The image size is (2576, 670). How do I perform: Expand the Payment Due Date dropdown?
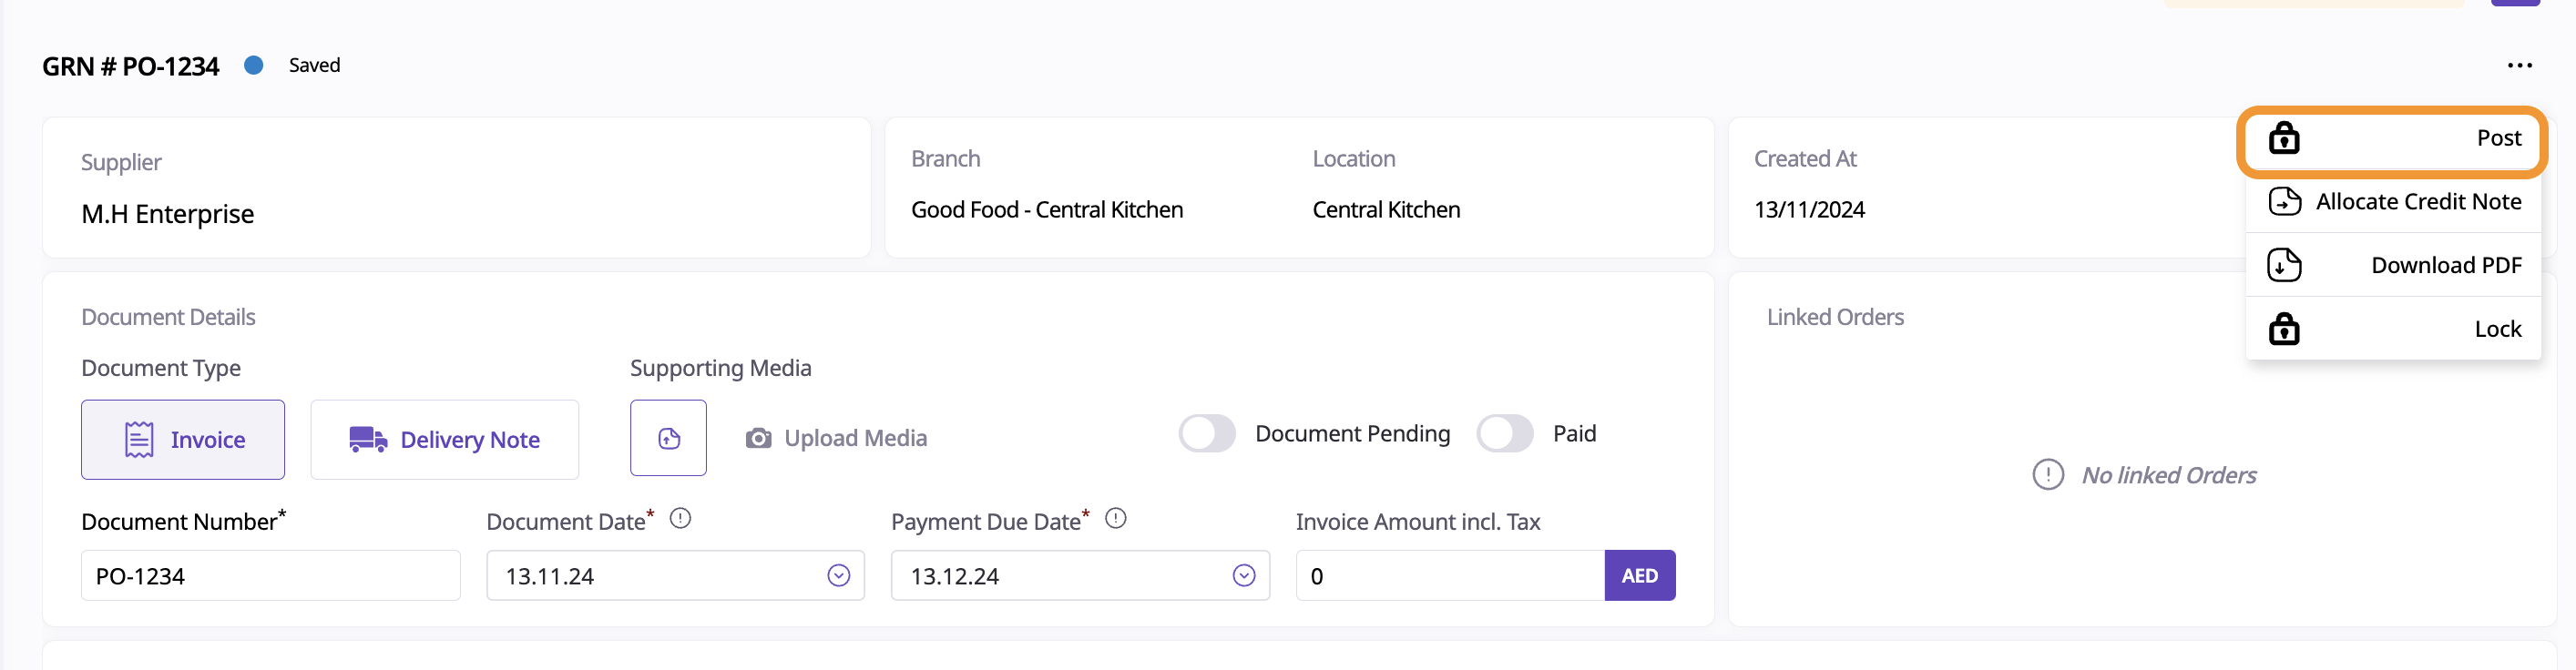pos(1243,576)
